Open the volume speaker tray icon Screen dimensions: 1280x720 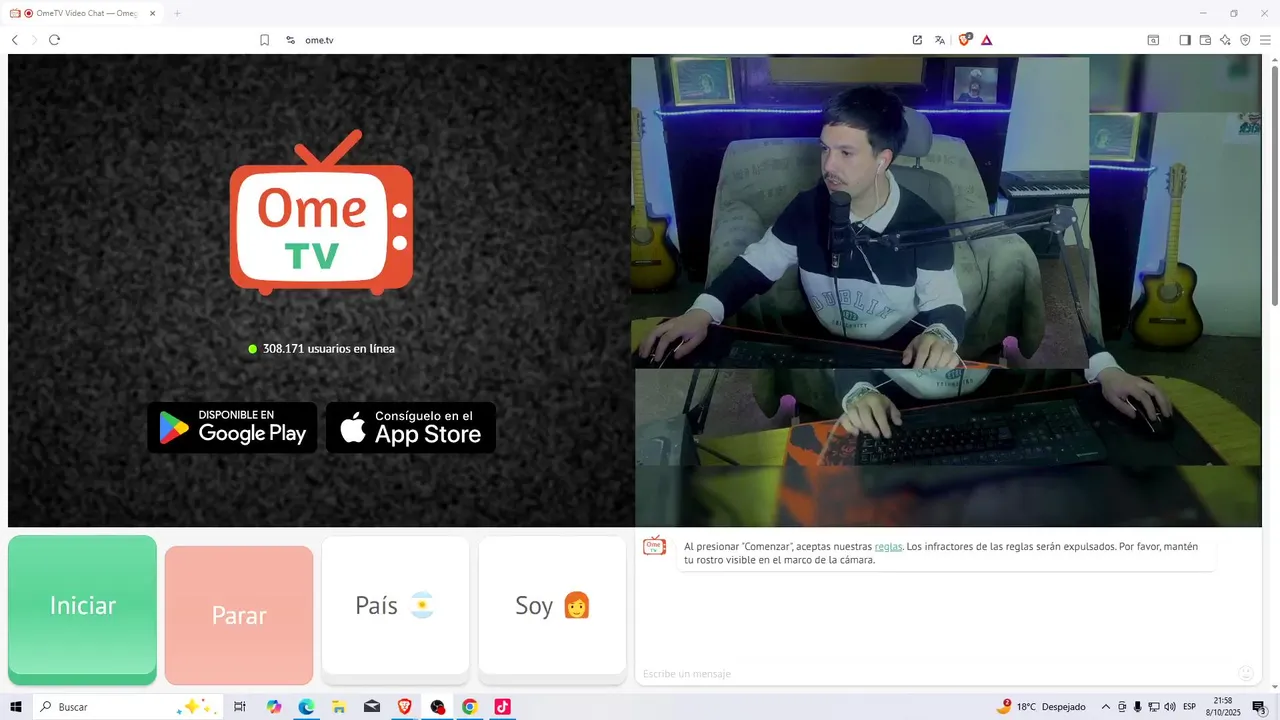coord(1169,707)
